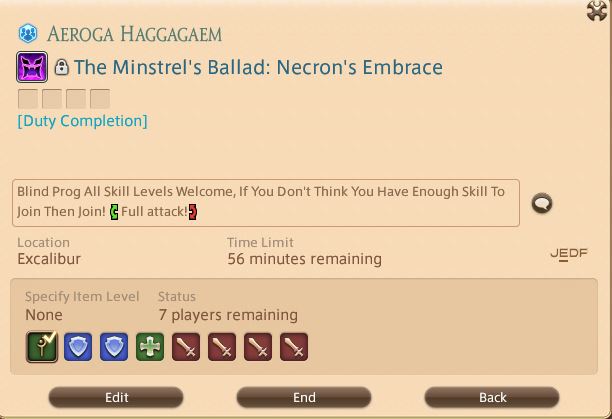Click the JEDF language indicator

pyautogui.click(x=569, y=254)
